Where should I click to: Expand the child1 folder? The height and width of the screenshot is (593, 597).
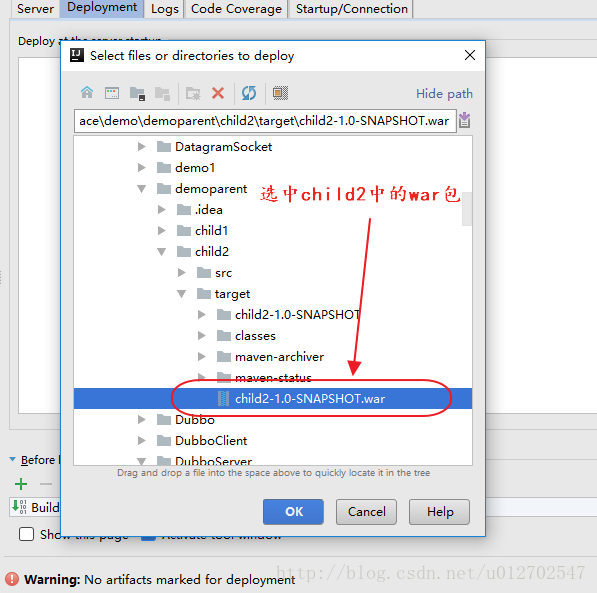click(162, 230)
